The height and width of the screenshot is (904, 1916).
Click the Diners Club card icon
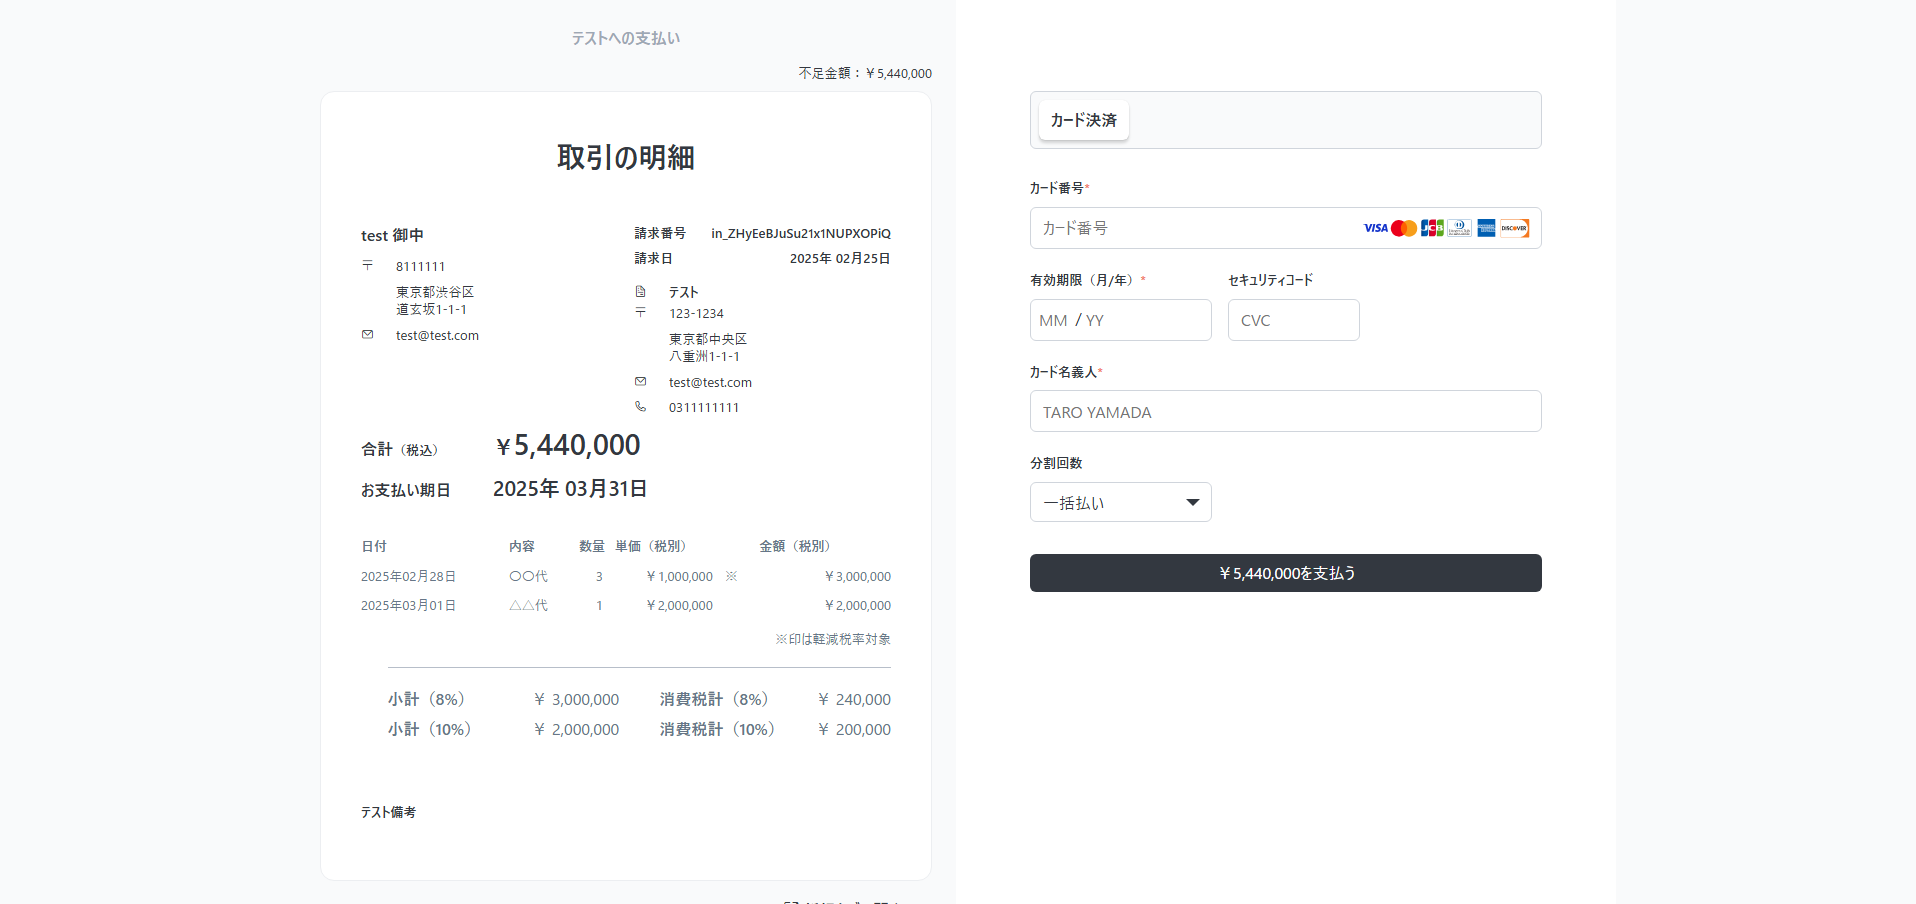[x=1459, y=228]
